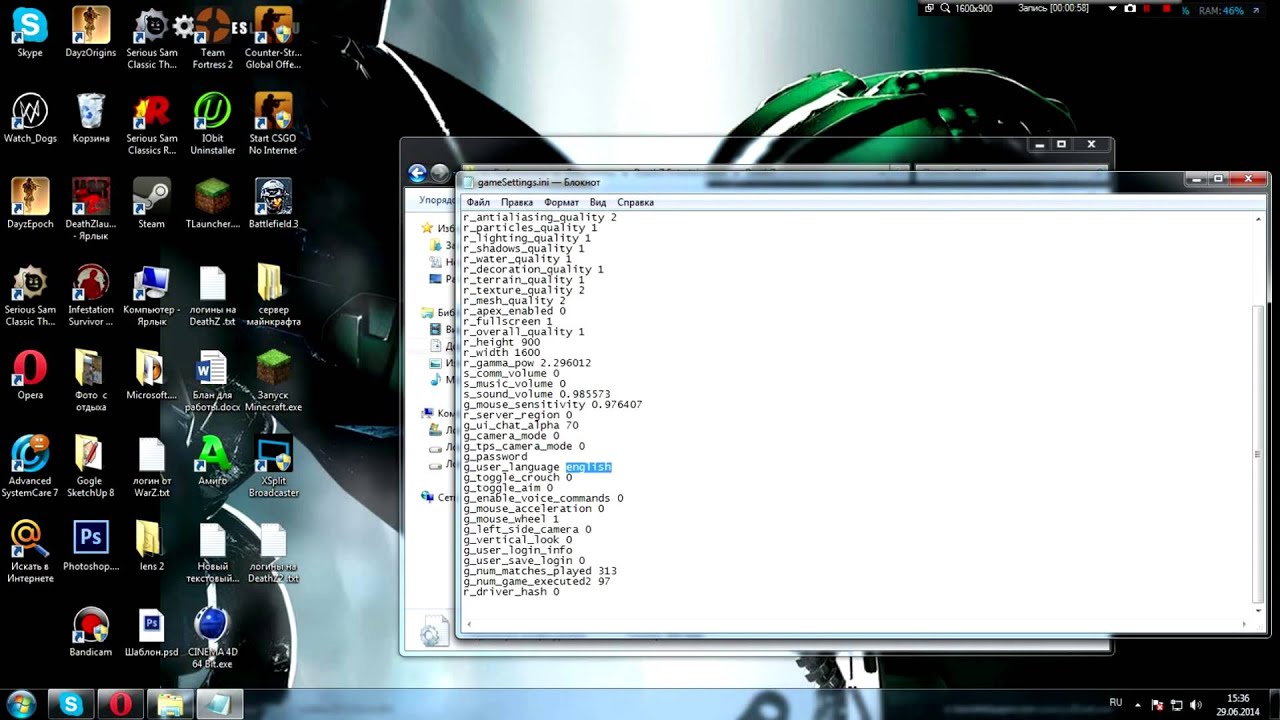Open the lens 2 folder
The height and width of the screenshot is (720, 1280).
[152, 546]
